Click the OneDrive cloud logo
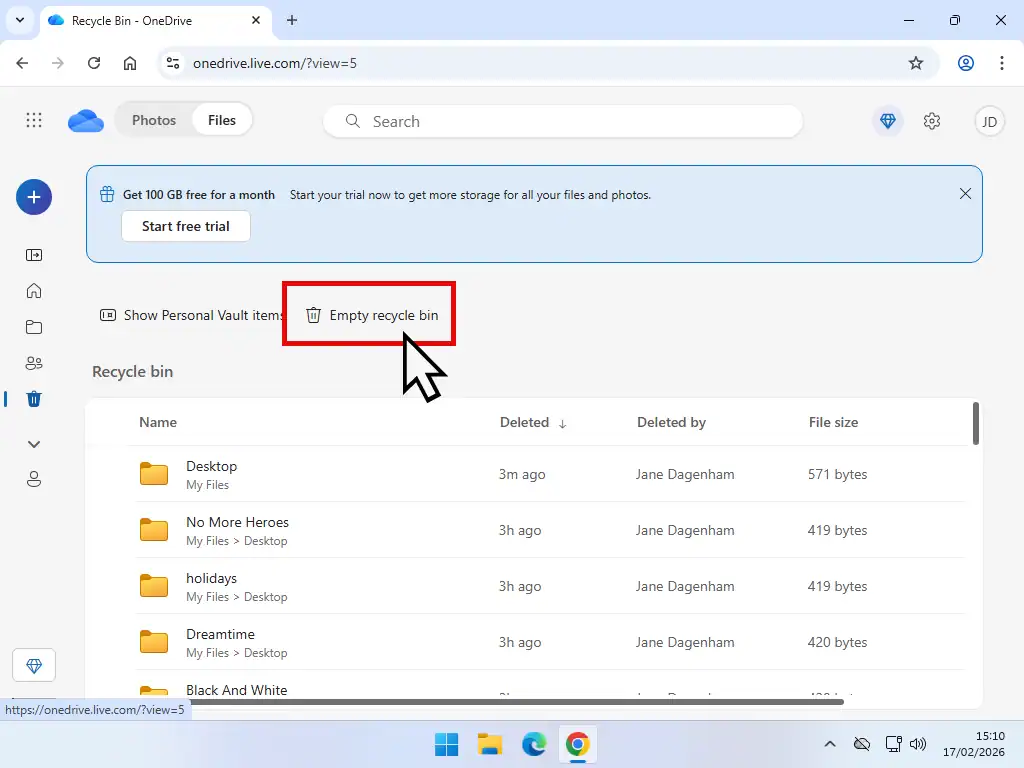Image resolution: width=1024 pixels, height=768 pixels. [85, 120]
